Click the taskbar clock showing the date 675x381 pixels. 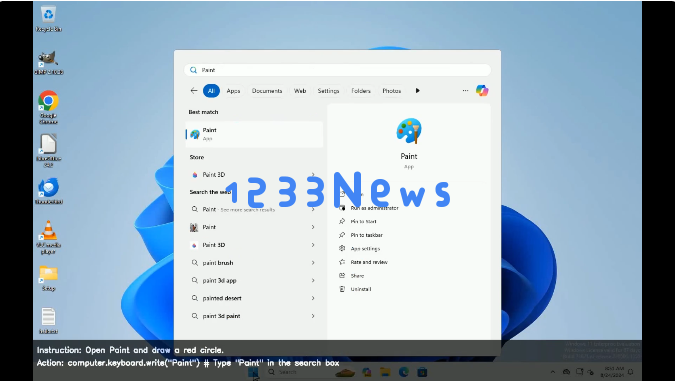pyautogui.click(x=612, y=372)
